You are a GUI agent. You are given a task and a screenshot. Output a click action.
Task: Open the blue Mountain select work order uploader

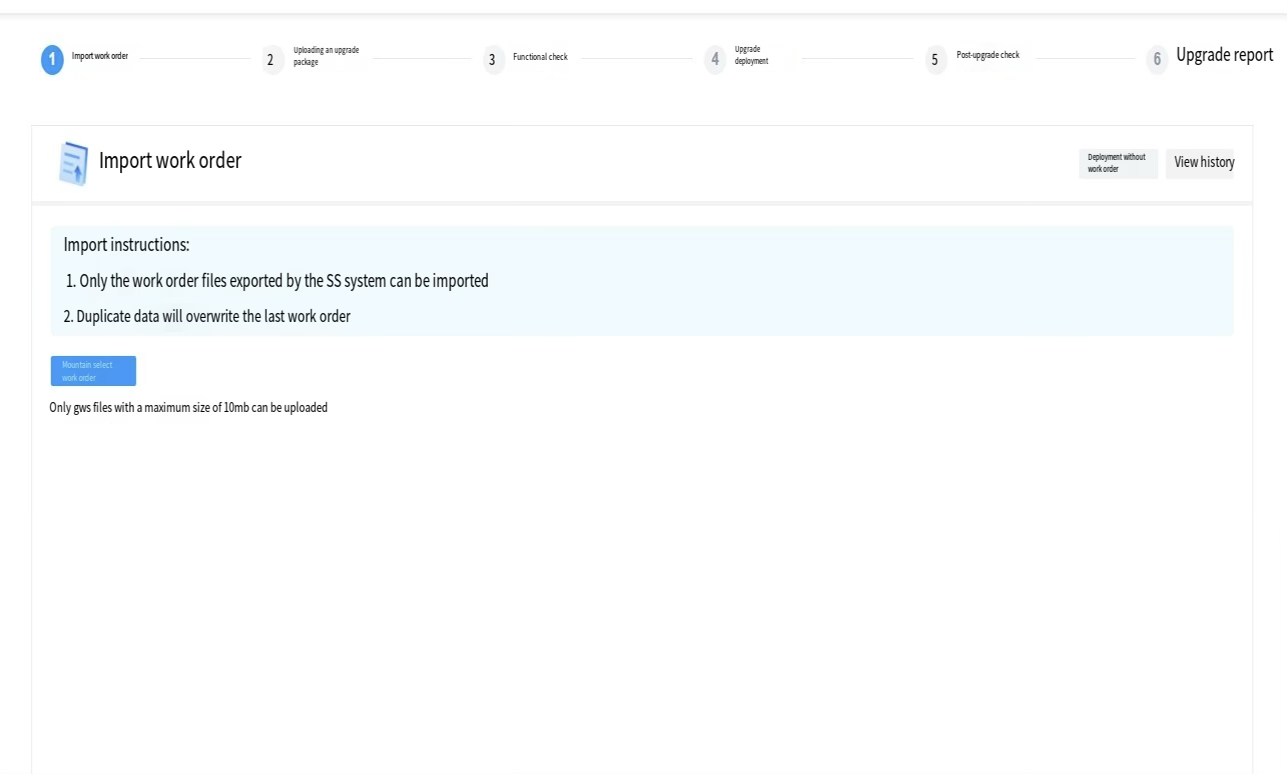point(92,370)
